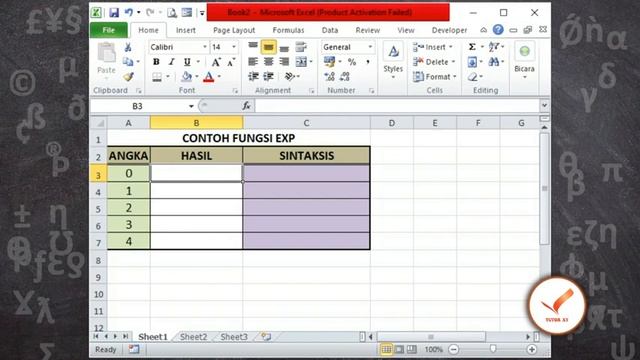Expand the Bicara dropdown
Viewport: 640px width, 360px height.
525,78
